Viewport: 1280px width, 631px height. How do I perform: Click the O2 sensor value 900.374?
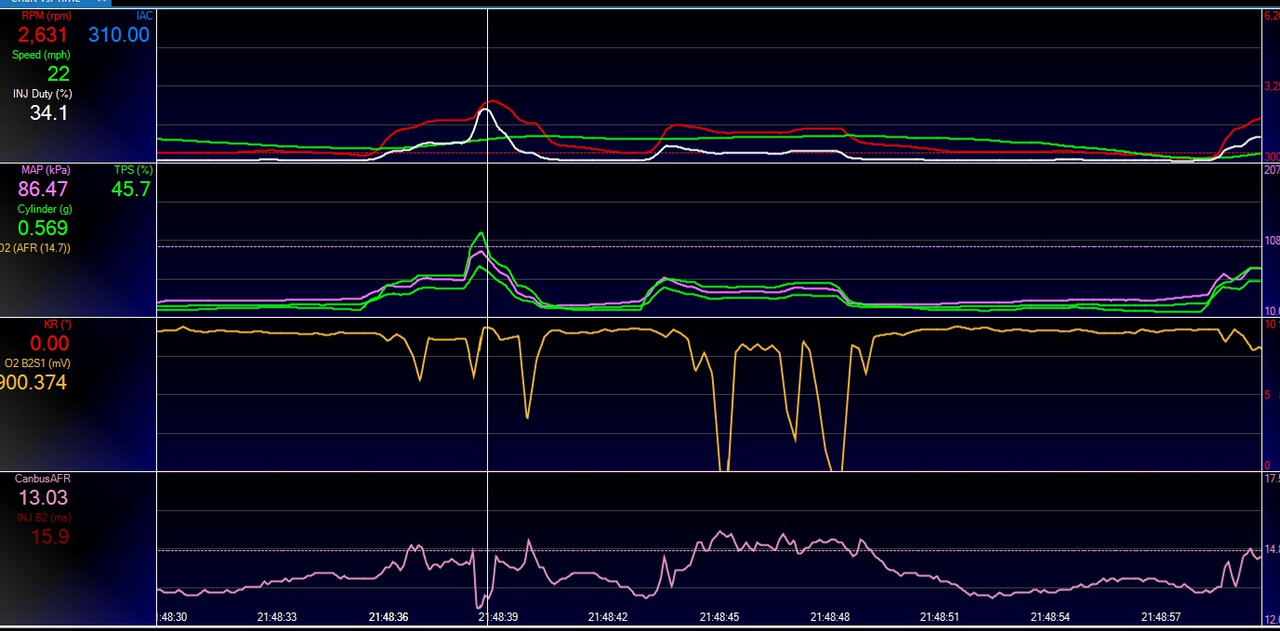(x=34, y=382)
